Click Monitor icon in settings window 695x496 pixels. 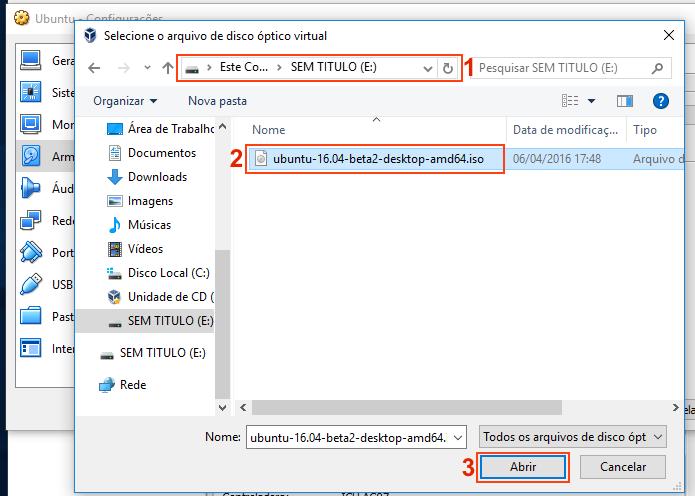point(31,124)
